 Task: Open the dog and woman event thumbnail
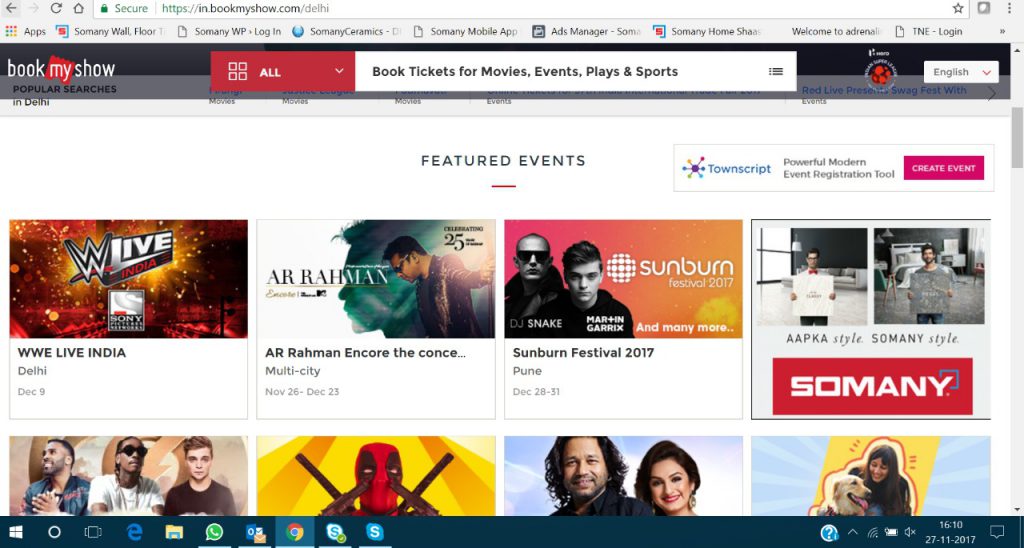tap(871, 476)
